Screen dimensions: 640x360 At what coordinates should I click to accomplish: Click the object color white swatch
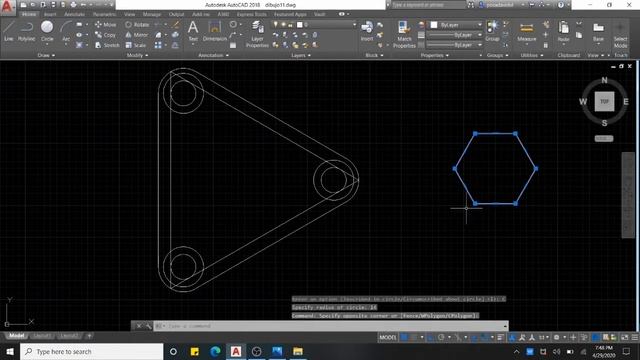point(434,25)
